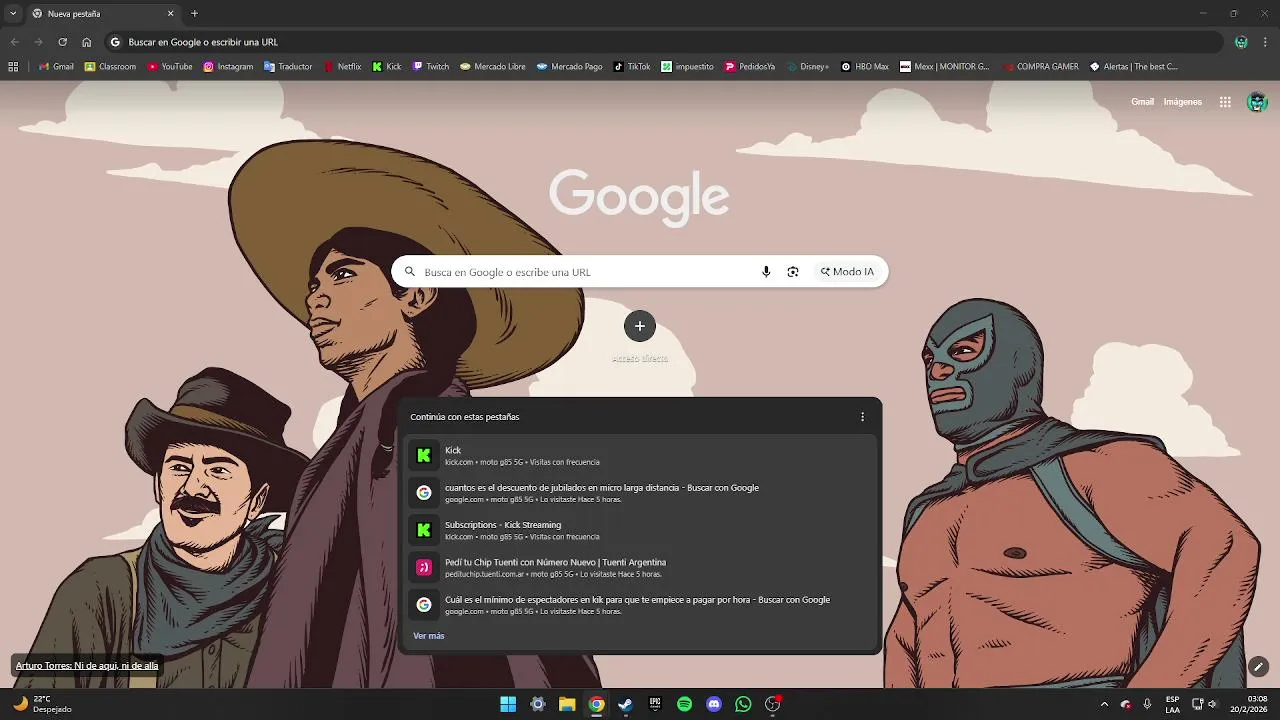The image size is (1280, 720).
Task: Open the TikTok bookmark
Action: click(632, 67)
